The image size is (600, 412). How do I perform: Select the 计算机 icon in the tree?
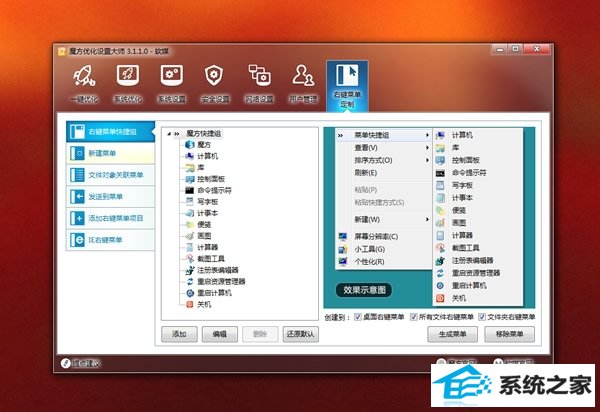click(x=190, y=156)
